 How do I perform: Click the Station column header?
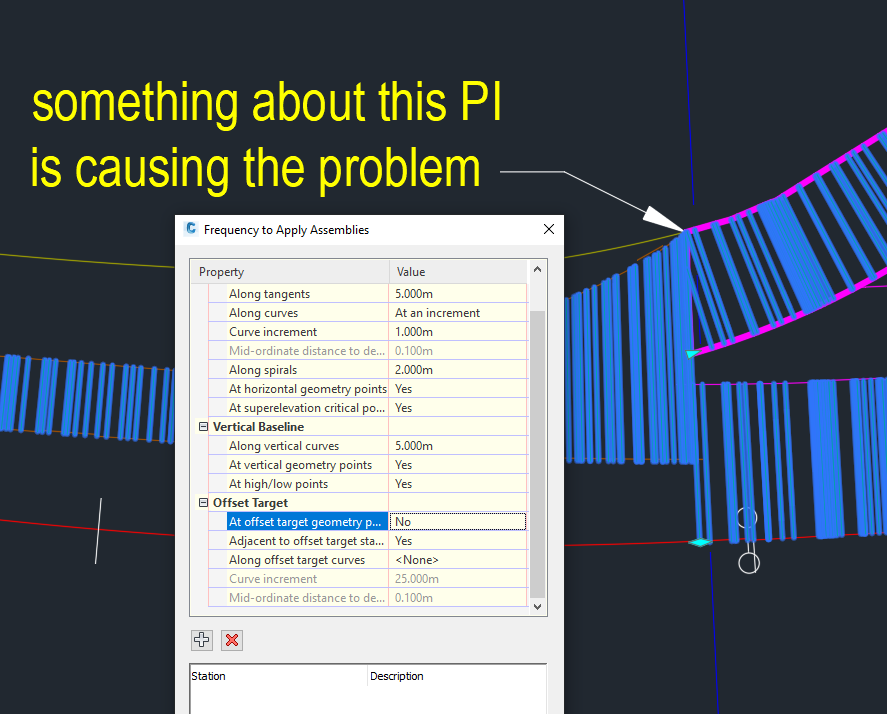(279, 676)
